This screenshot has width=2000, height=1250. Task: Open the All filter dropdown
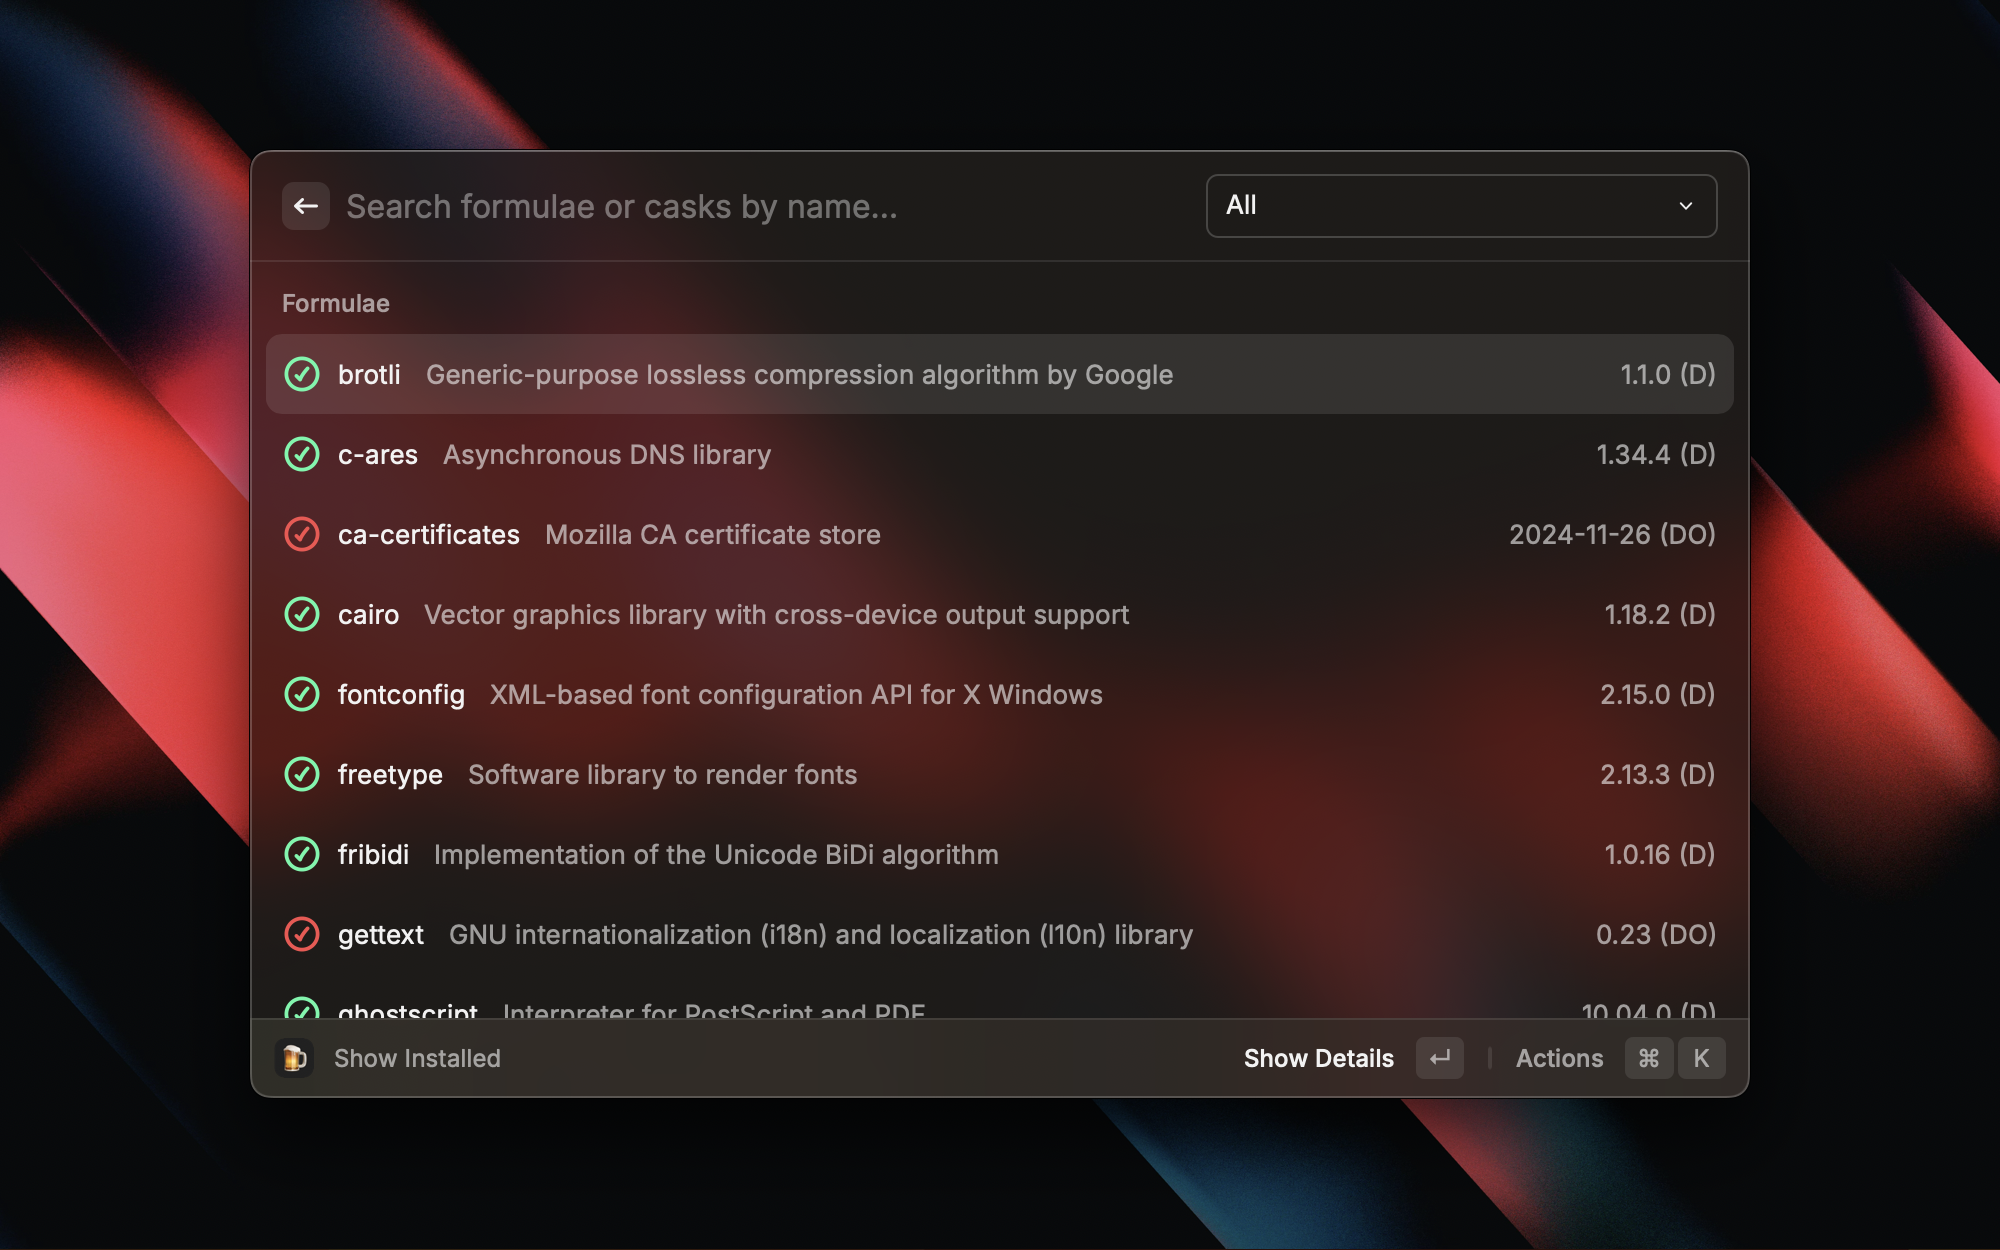1461,205
